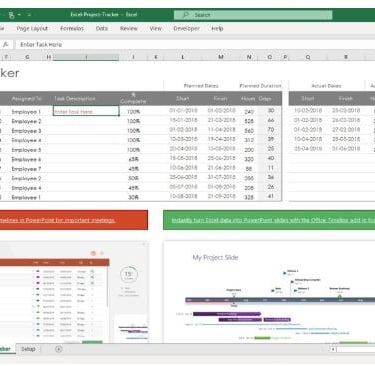Select column H header
This screenshot has width=375, height=366.
49,57
